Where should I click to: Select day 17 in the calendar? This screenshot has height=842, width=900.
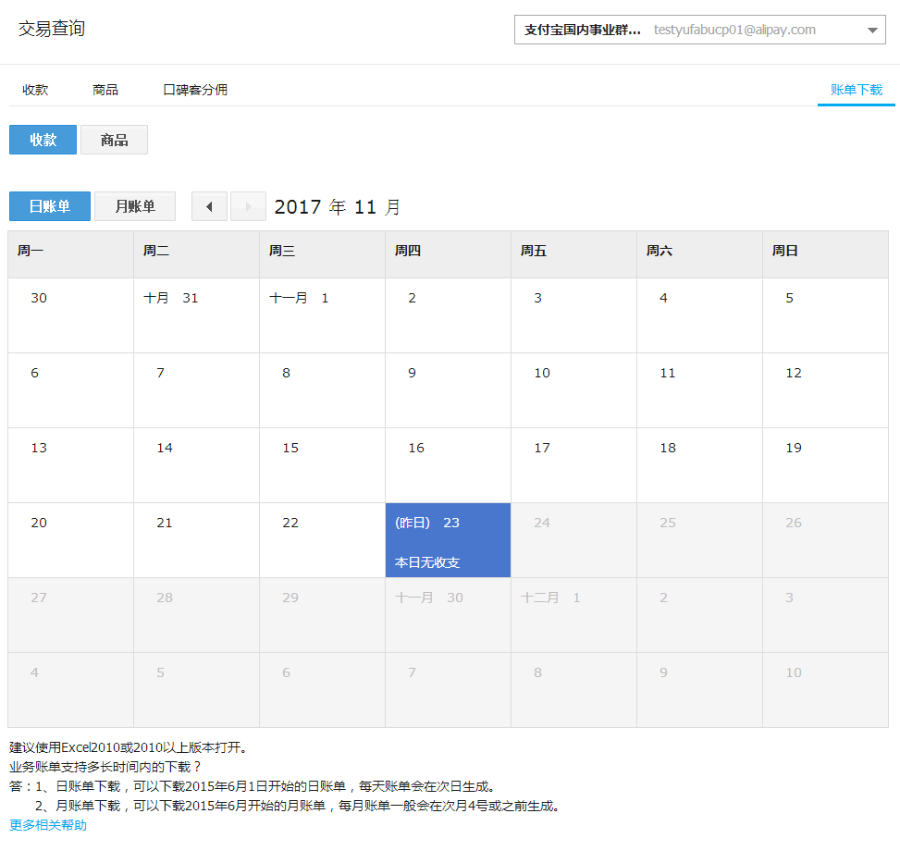coord(573,465)
